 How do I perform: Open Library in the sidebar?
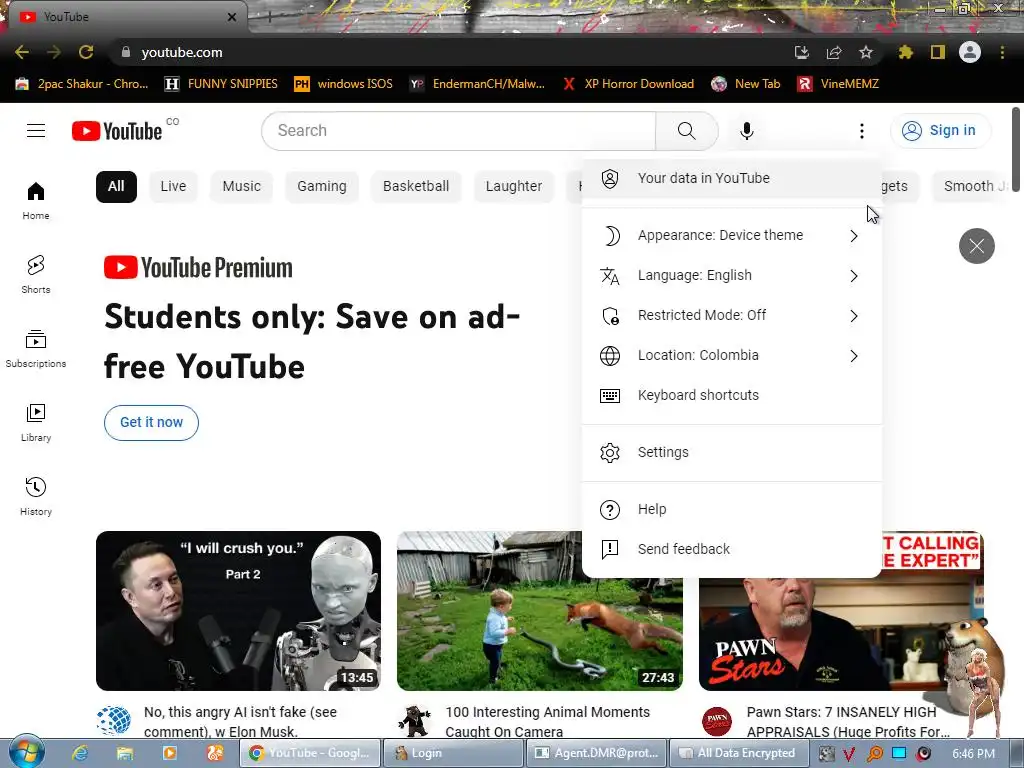[36, 423]
